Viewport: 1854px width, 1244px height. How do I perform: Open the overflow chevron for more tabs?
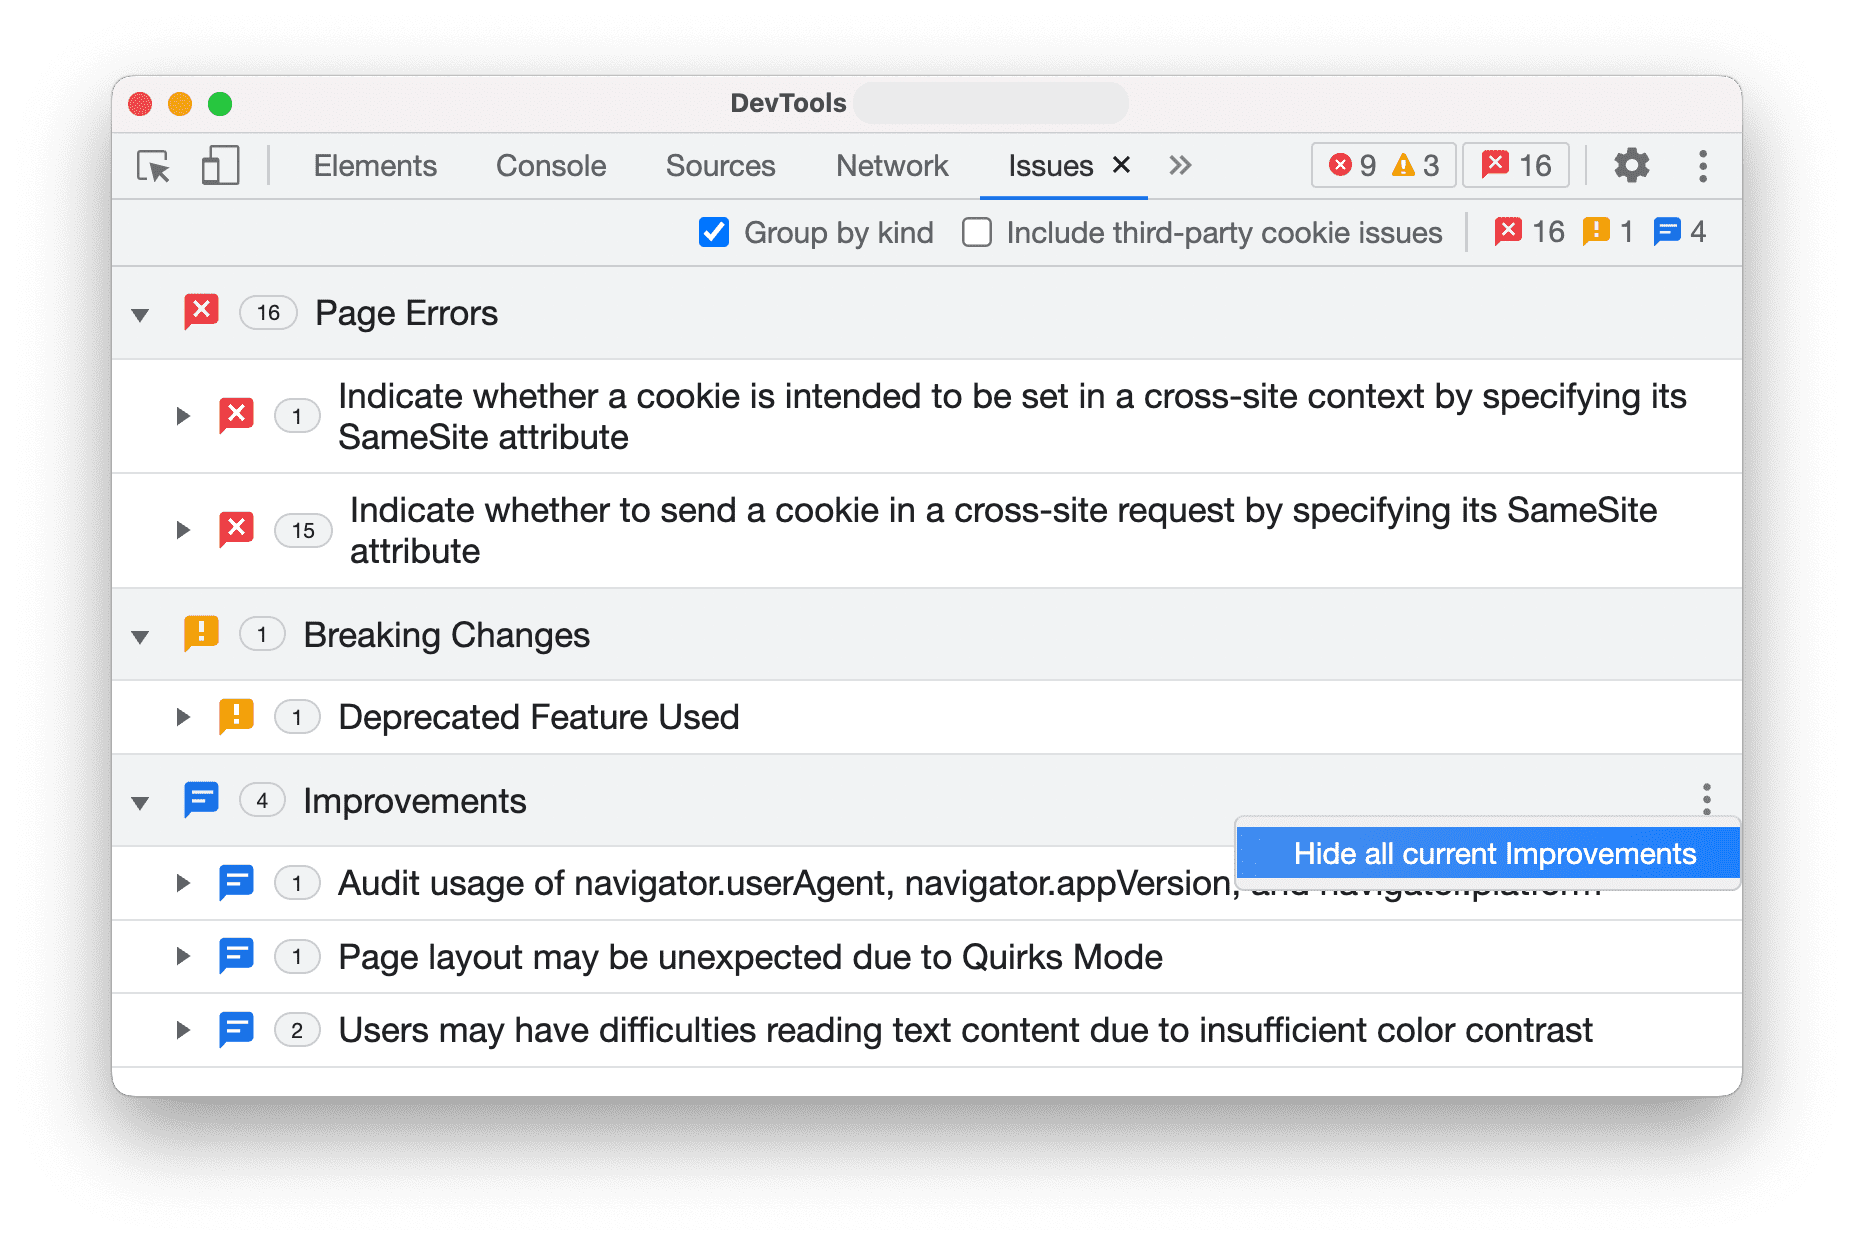[x=1180, y=165]
